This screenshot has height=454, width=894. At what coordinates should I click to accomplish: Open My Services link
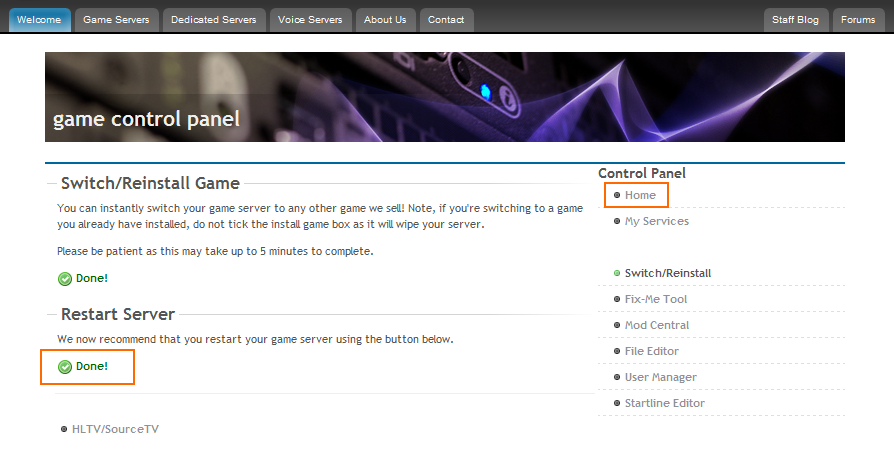click(657, 221)
